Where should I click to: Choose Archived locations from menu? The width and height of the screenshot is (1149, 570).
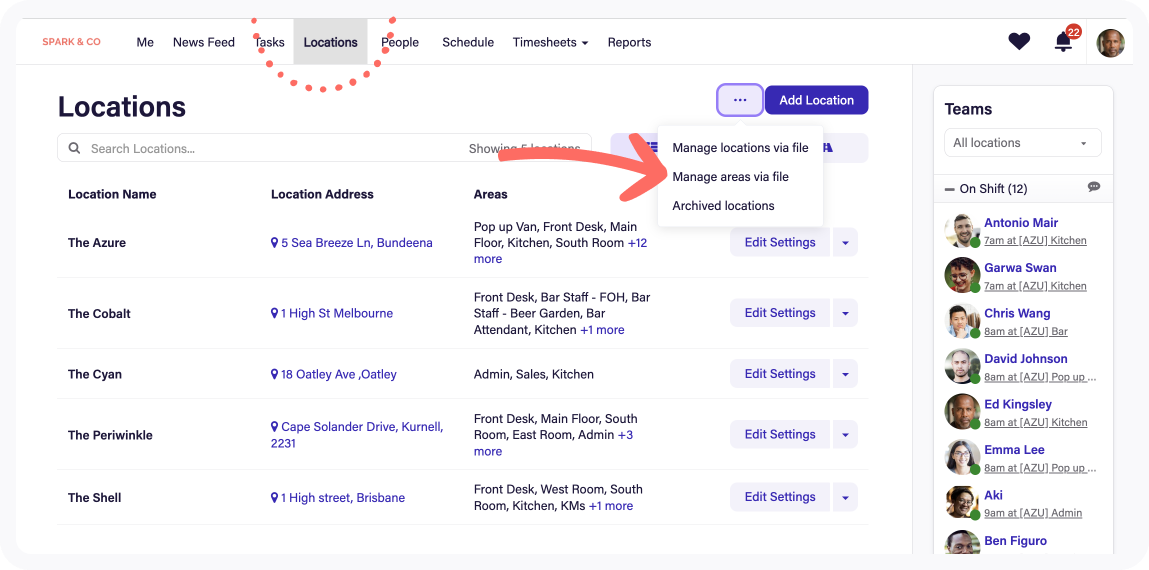pyautogui.click(x=723, y=206)
